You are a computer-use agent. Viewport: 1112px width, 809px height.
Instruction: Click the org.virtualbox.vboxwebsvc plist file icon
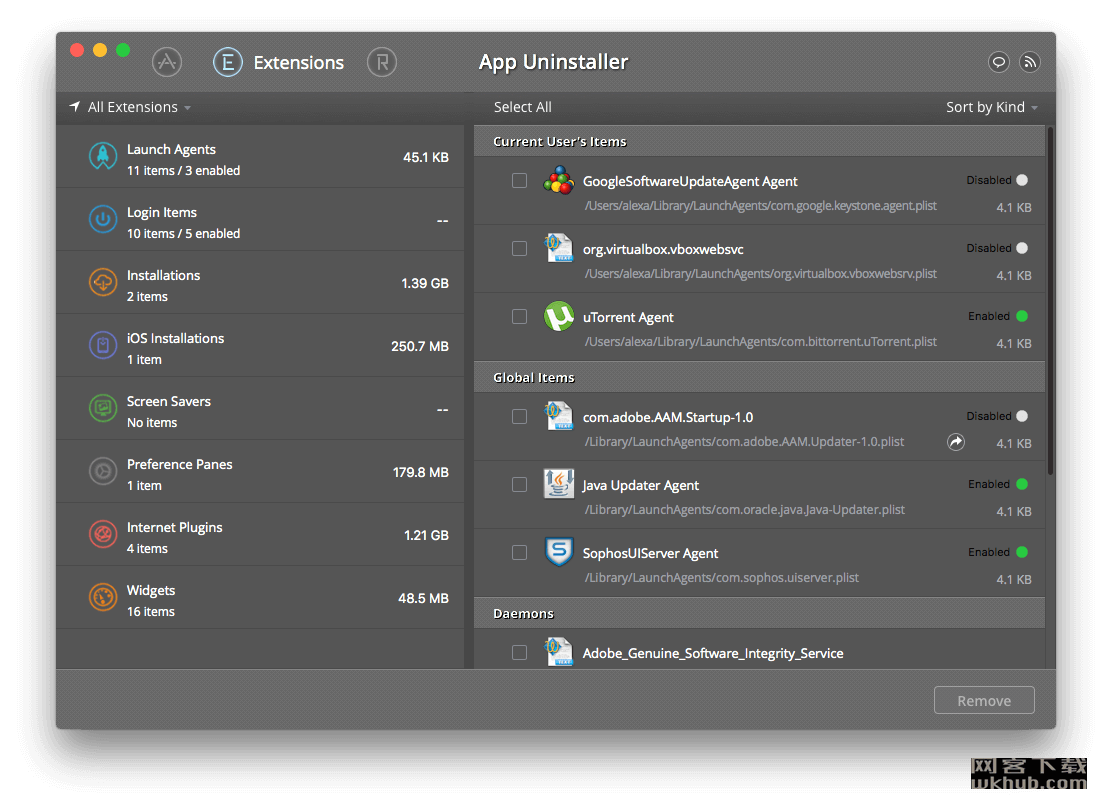click(559, 248)
